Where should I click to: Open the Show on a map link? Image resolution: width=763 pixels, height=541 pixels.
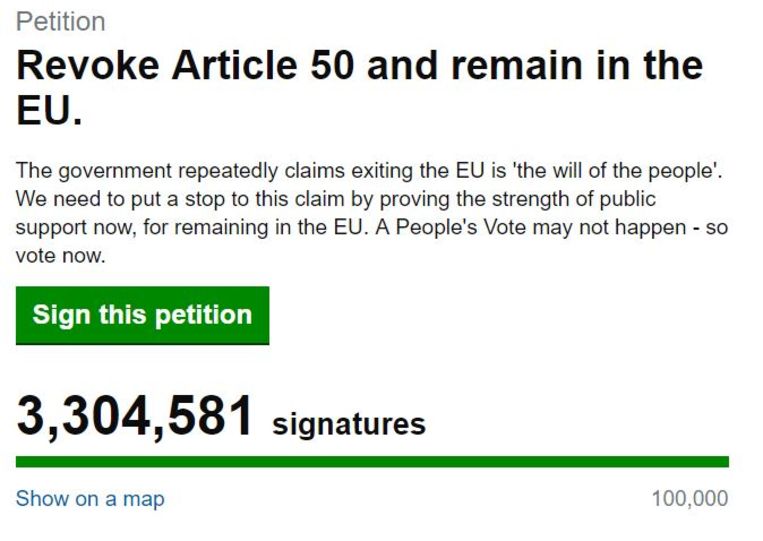pyautogui.click(x=90, y=498)
